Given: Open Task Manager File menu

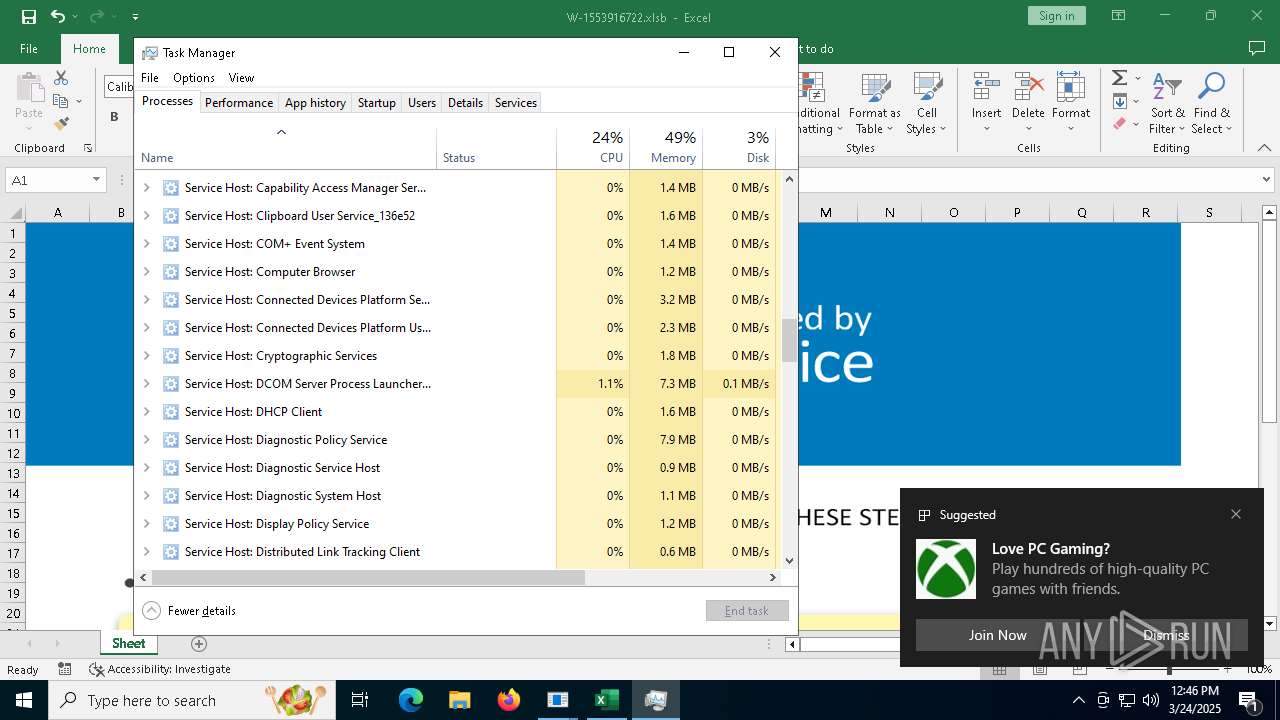Looking at the screenshot, I should [x=150, y=78].
